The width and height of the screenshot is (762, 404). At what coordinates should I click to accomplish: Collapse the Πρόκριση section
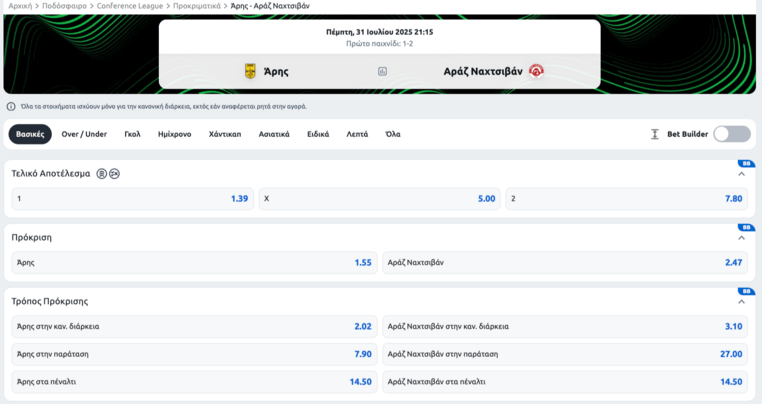click(742, 238)
